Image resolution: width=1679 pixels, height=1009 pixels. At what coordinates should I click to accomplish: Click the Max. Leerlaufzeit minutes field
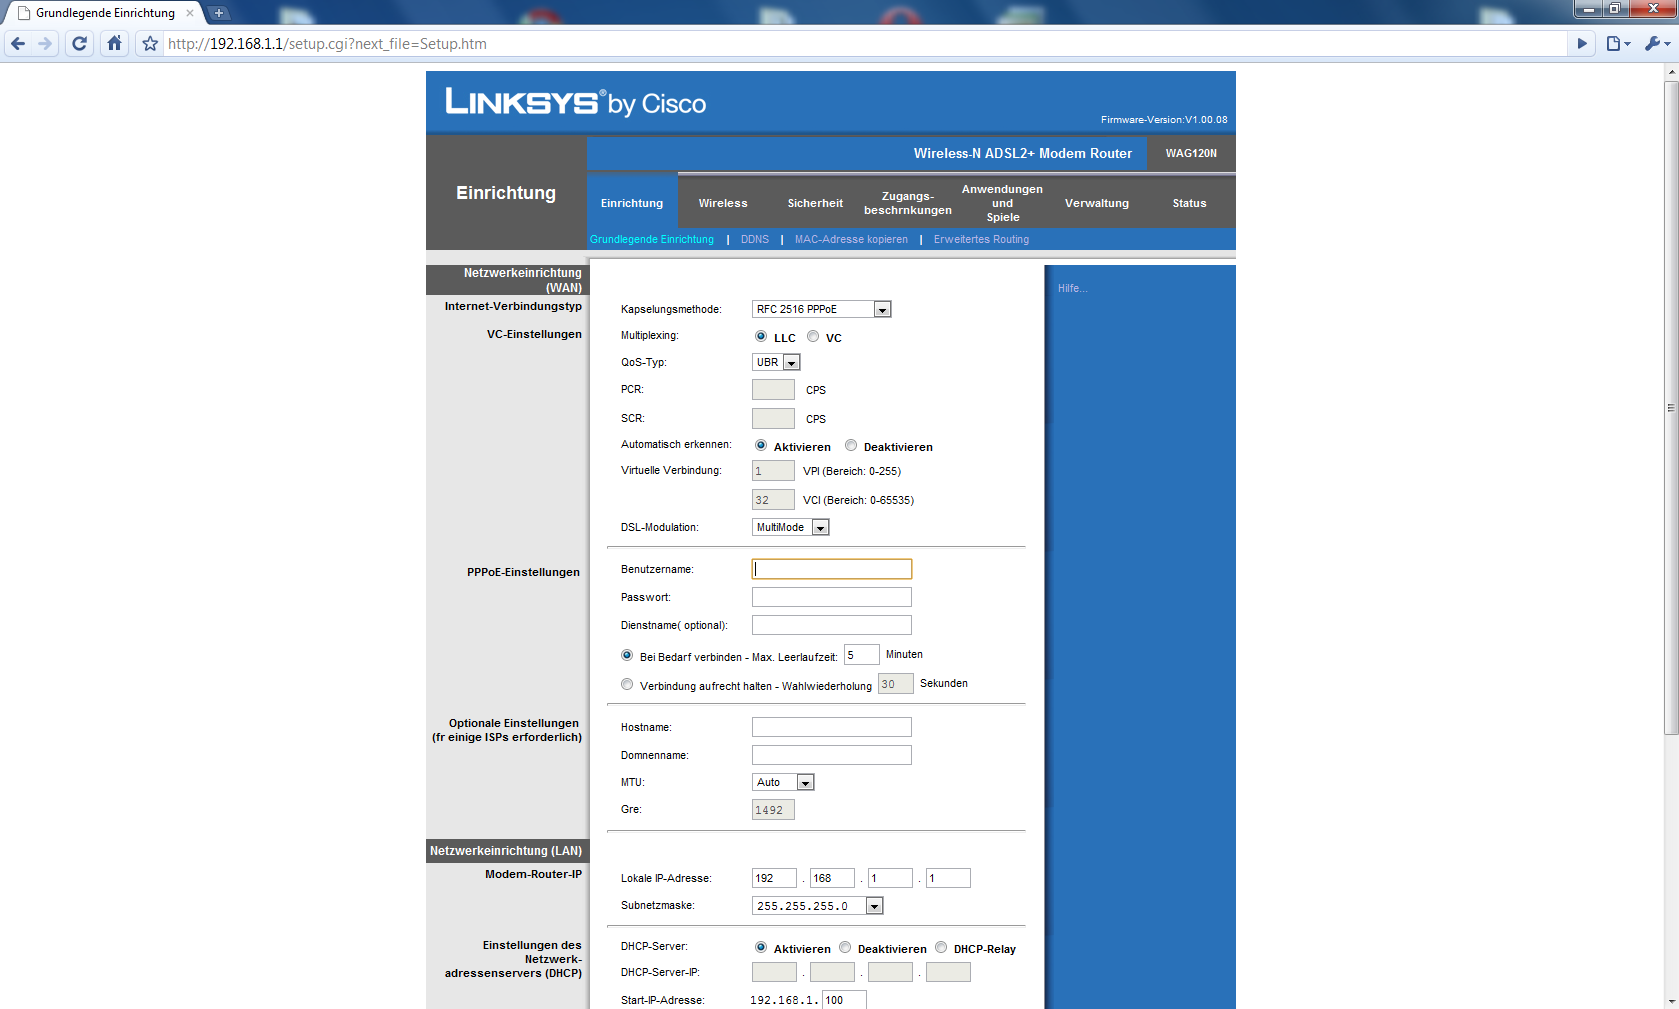coord(862,655)
